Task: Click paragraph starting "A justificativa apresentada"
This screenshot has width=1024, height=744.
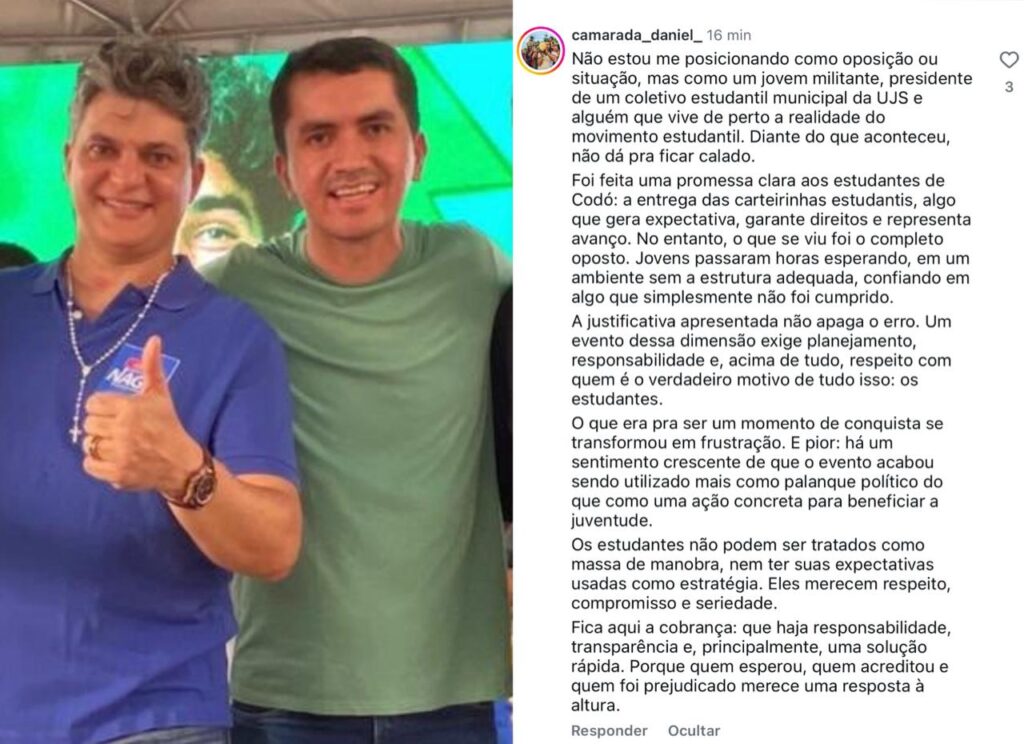Action: [x=761, y=360]
